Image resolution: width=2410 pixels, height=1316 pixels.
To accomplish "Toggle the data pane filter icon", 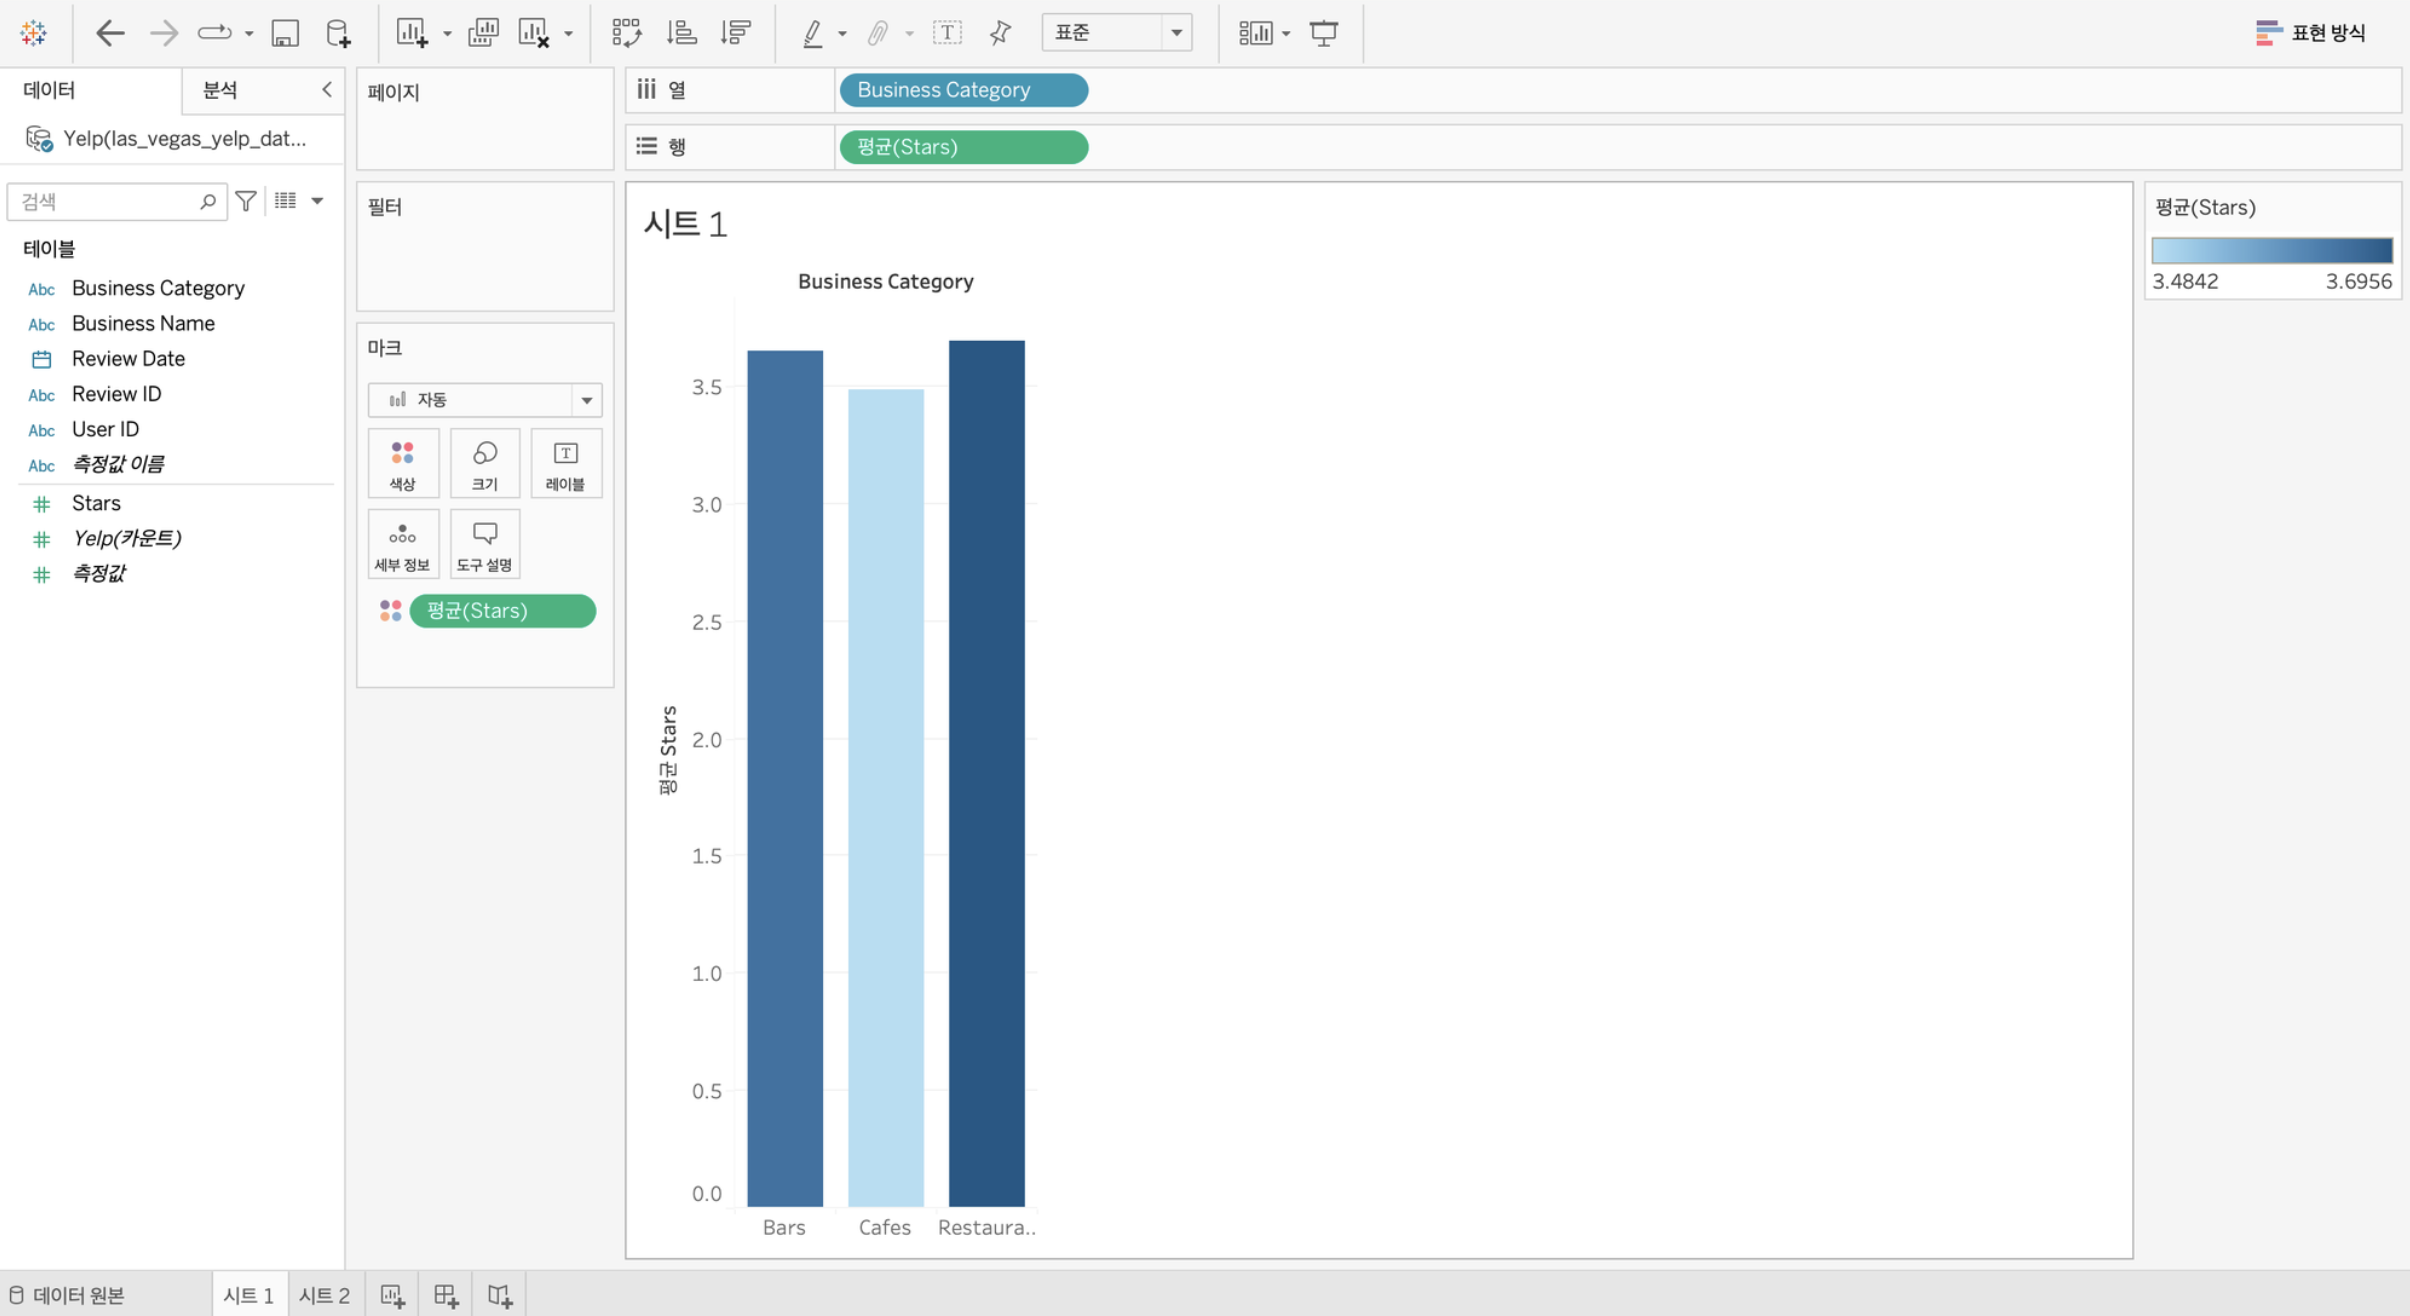I will point(246,201).
